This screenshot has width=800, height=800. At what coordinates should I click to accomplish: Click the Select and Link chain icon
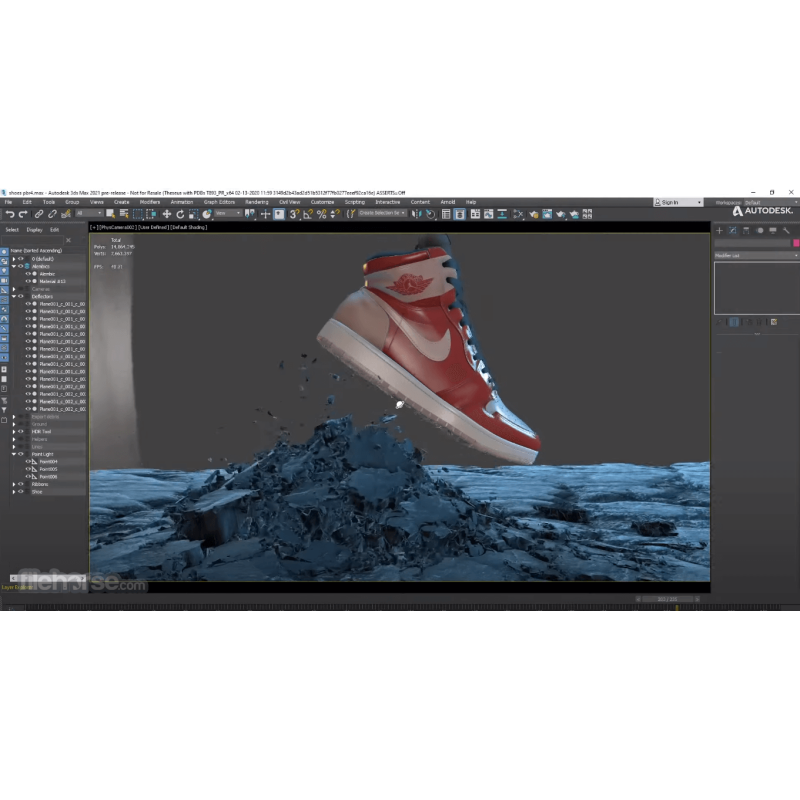pos(39,214)
